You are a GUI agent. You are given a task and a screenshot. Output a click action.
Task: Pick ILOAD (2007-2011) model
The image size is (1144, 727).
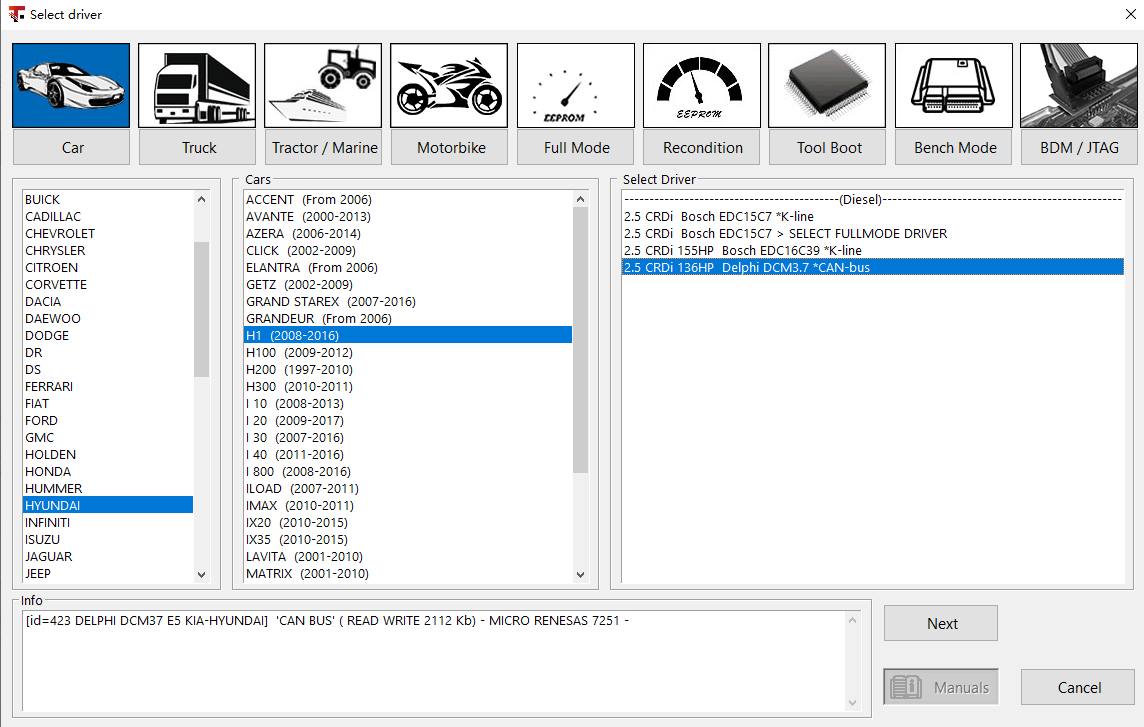point(408,488)
